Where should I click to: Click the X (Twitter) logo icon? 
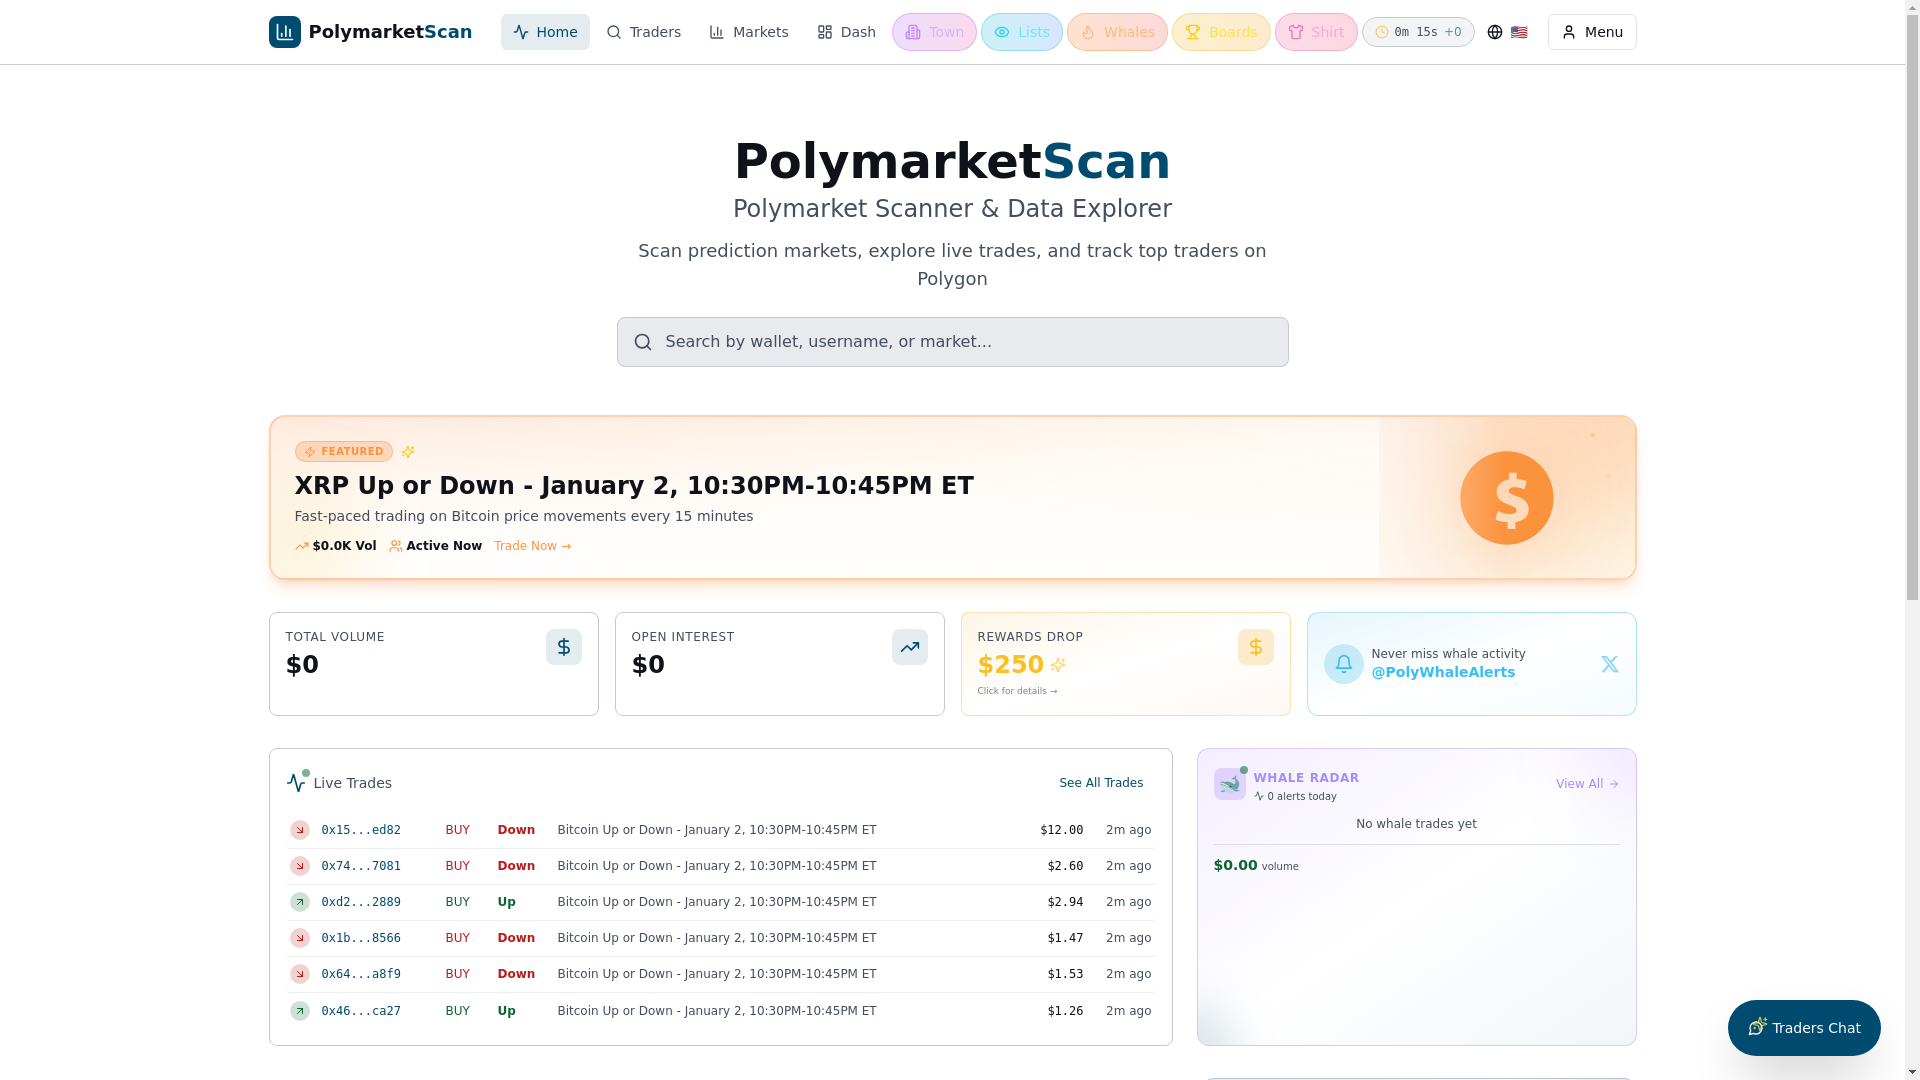tap(1610, 664)
